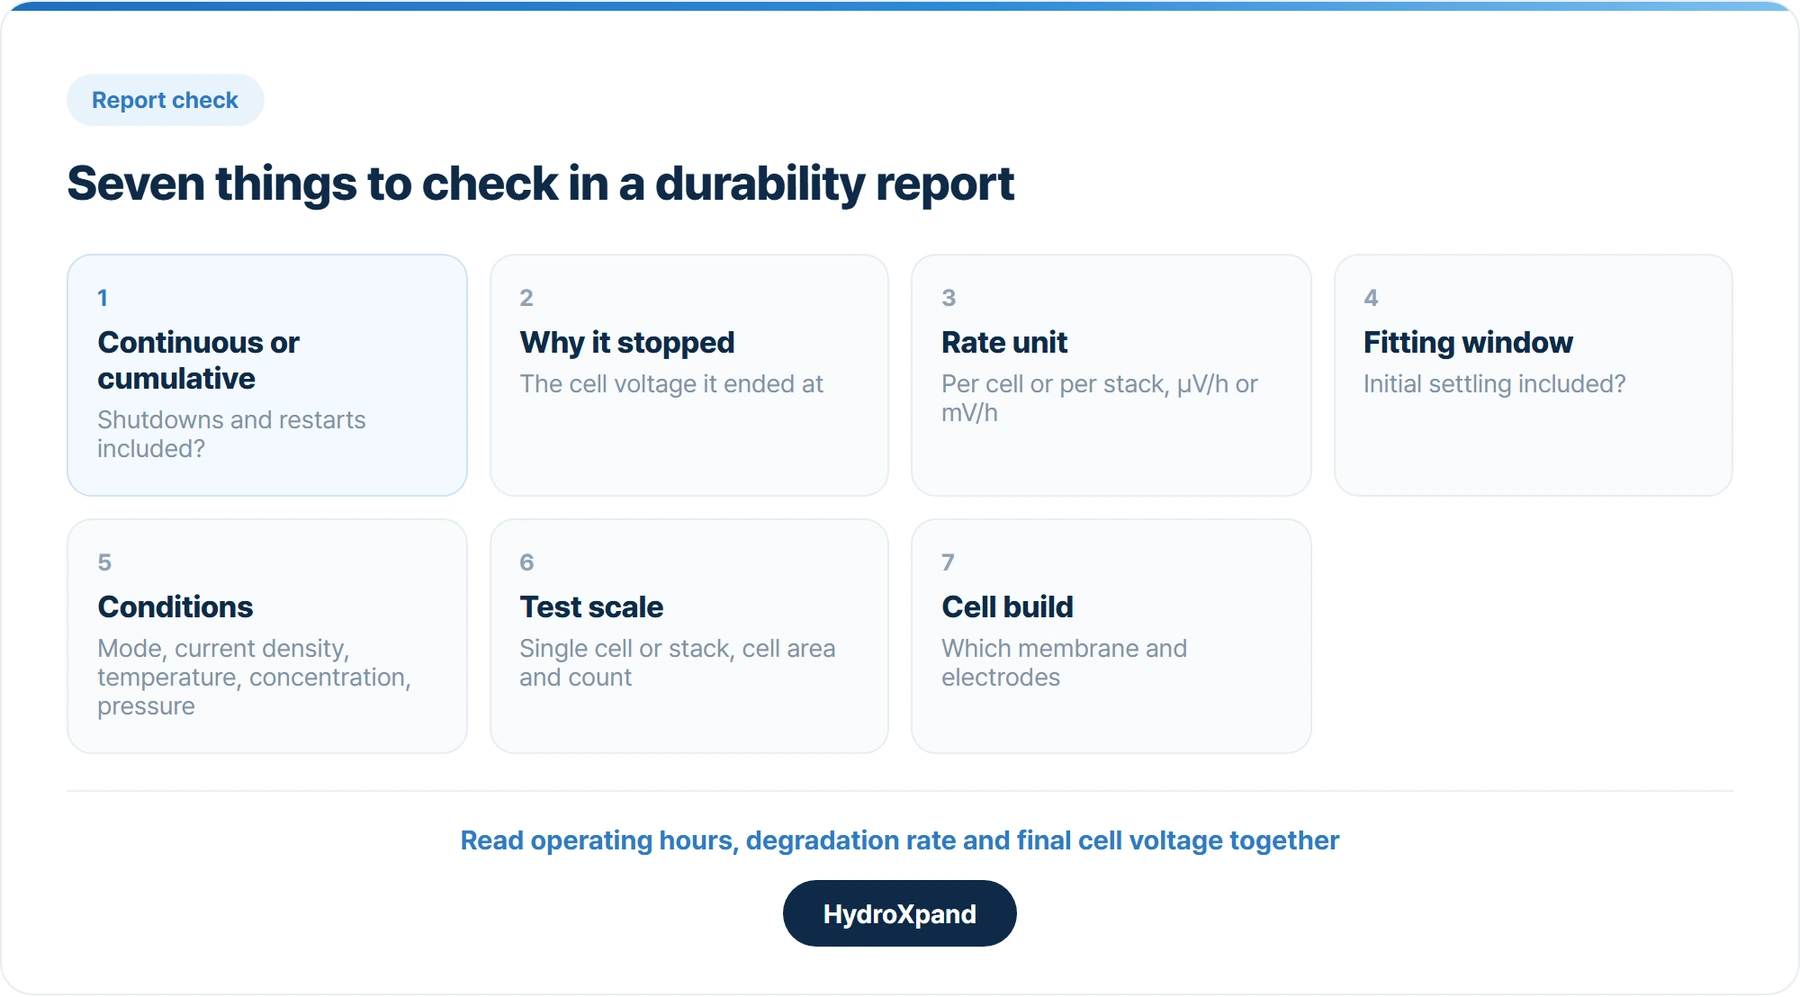Click the headline 'Seven things to check in a durability report'
The image size is (1800, 997).
click(540, 184)
